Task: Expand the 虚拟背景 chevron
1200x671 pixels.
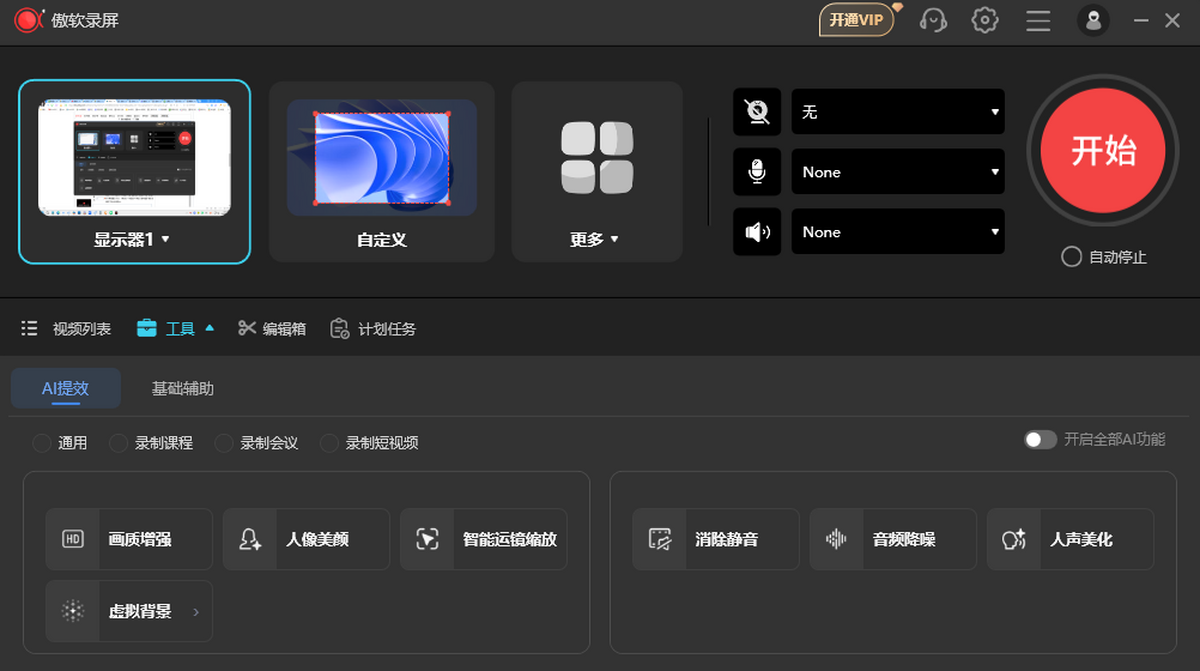Action: (195, 612)
